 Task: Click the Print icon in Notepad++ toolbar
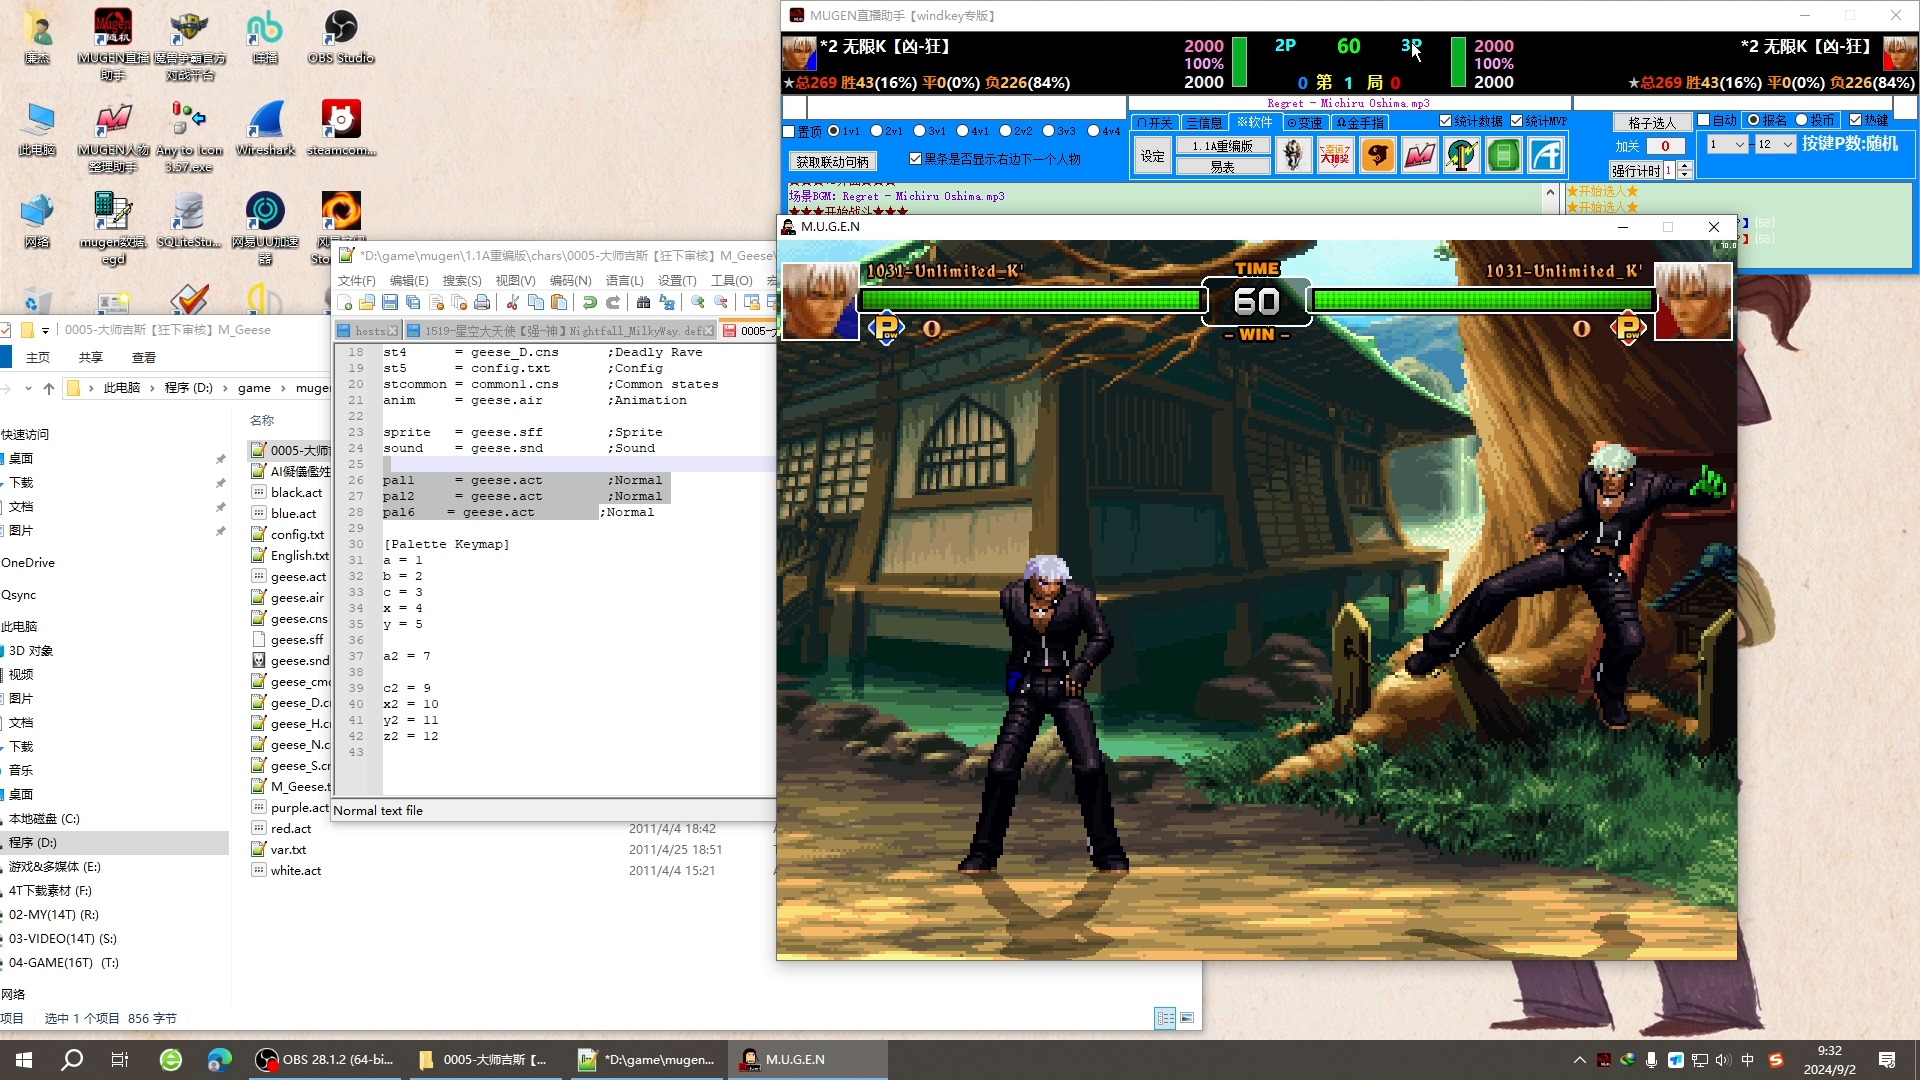point(482,303)
